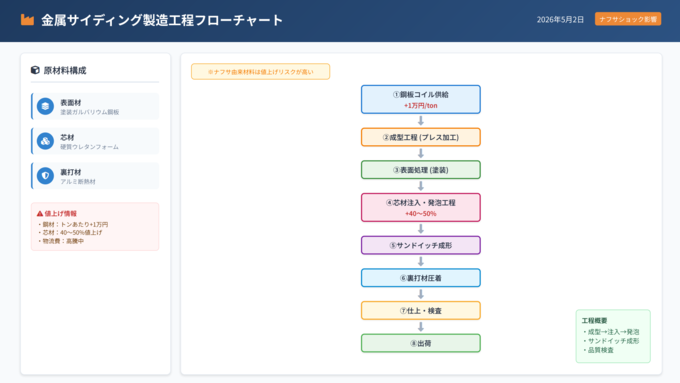Click the shield icon for 裏打材
This screenshot has height=383, width=680.
tap(45, 176)
